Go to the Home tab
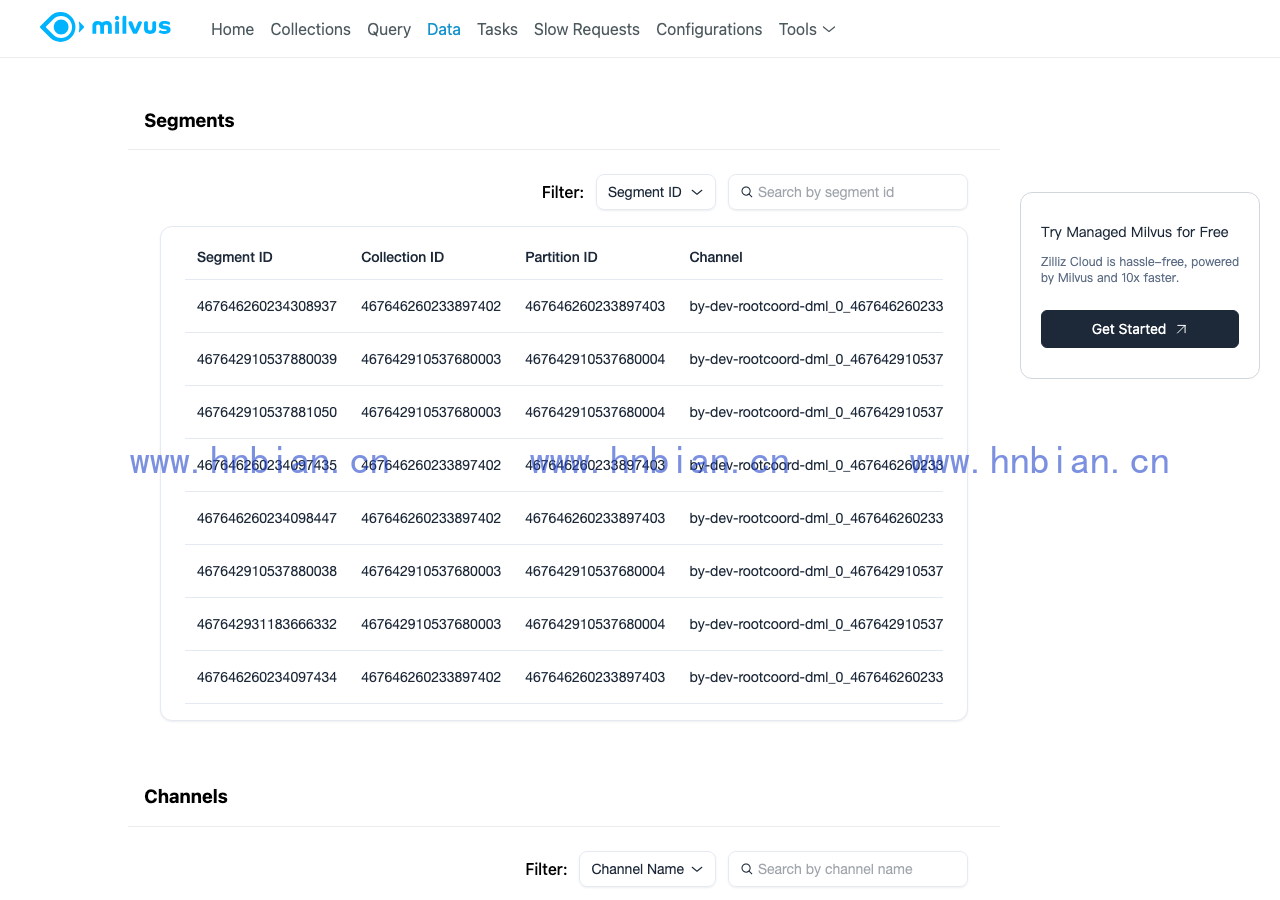1280x900 pixels. (232, 29)
